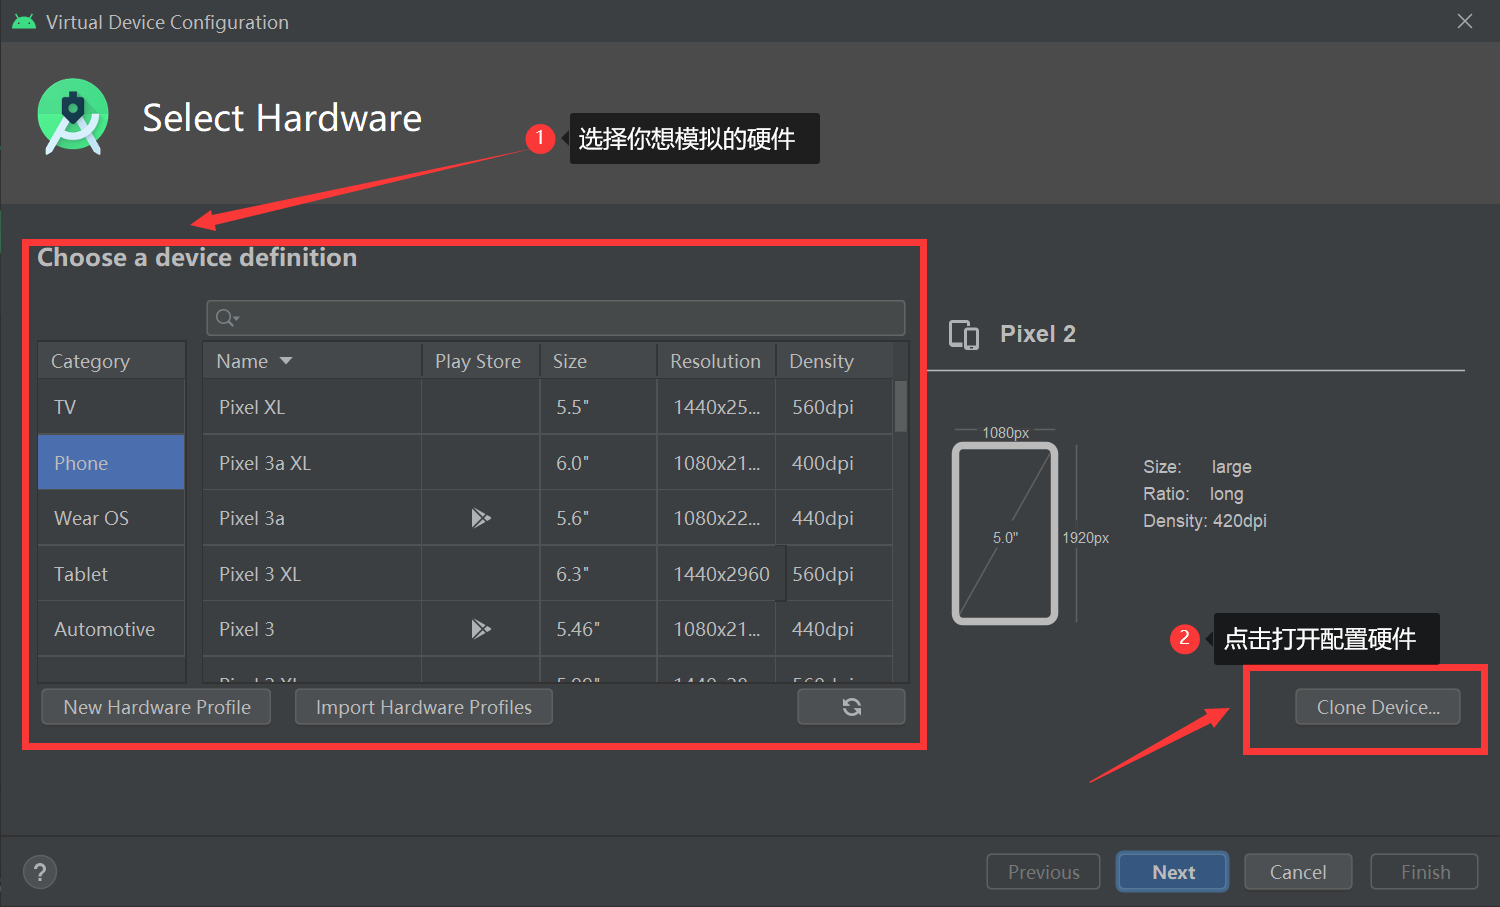1500x907 pixels.
Task: Click the 6.3" size cell
Action: 598,574
